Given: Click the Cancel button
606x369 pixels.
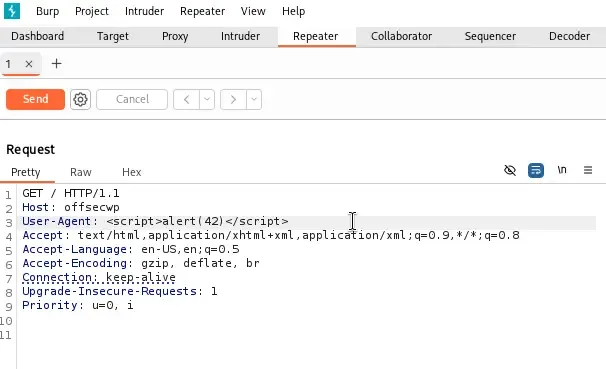Looking at the screenshot, I should [132, 100].
